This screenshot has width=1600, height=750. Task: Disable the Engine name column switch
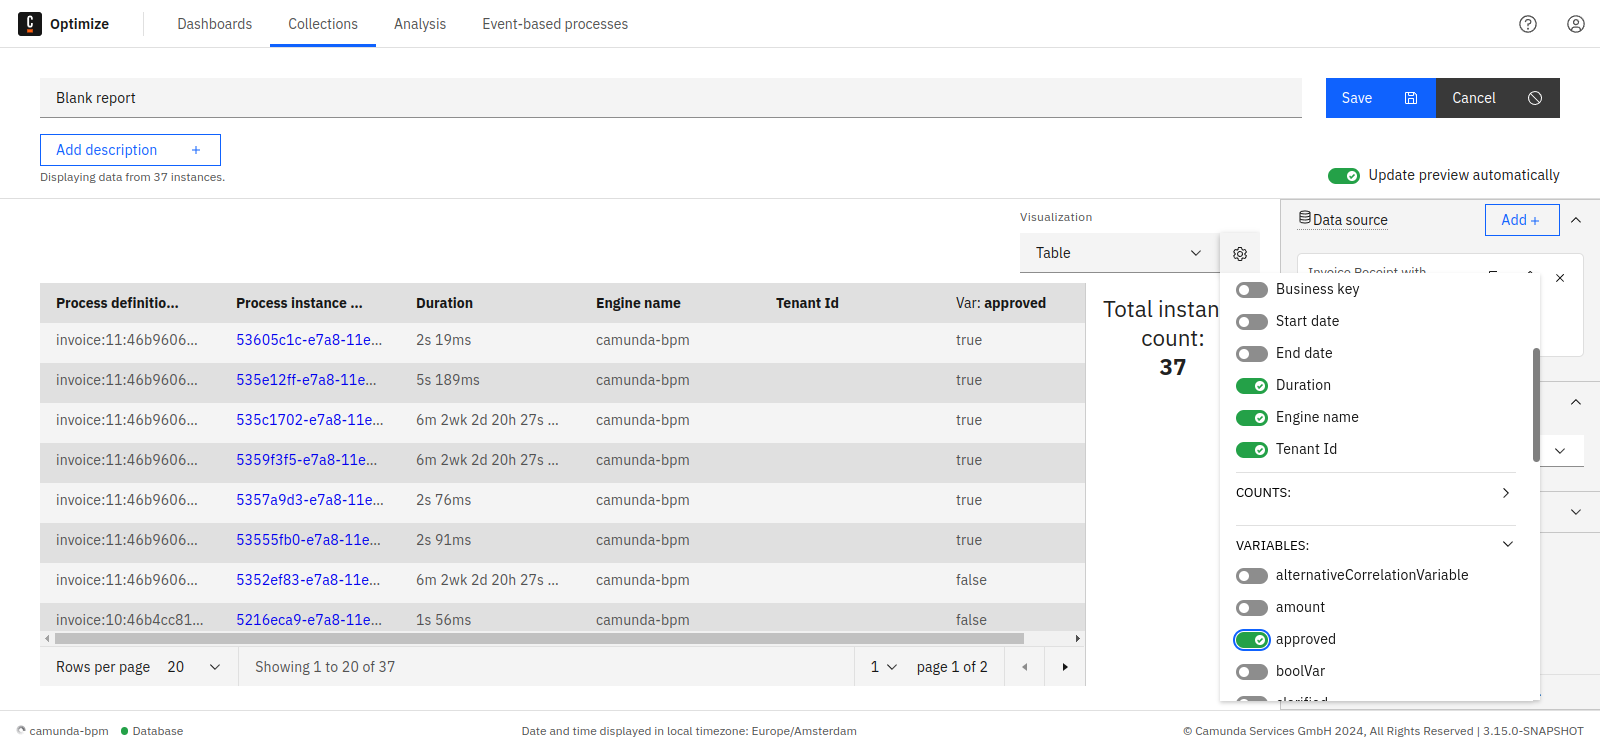(1252, 418)
